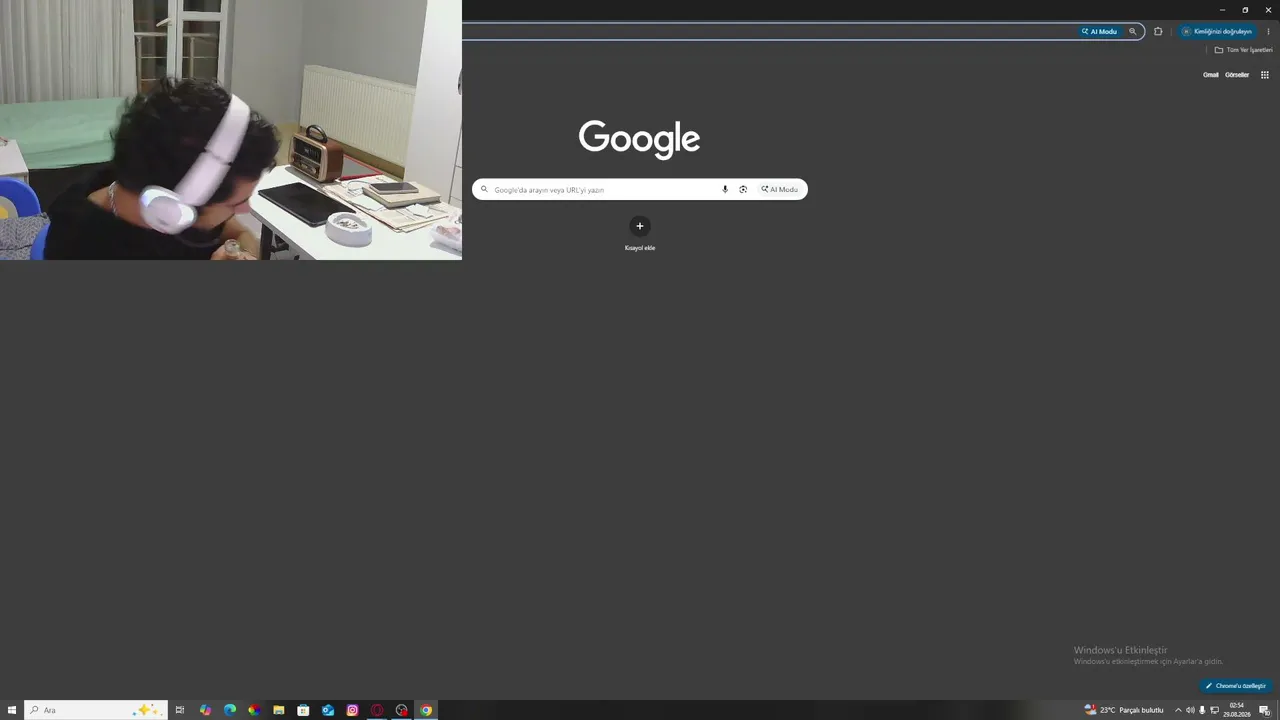Open the multicolor circle app on taskbar
Screen dimensions: 1280x720
pos(254,710)
